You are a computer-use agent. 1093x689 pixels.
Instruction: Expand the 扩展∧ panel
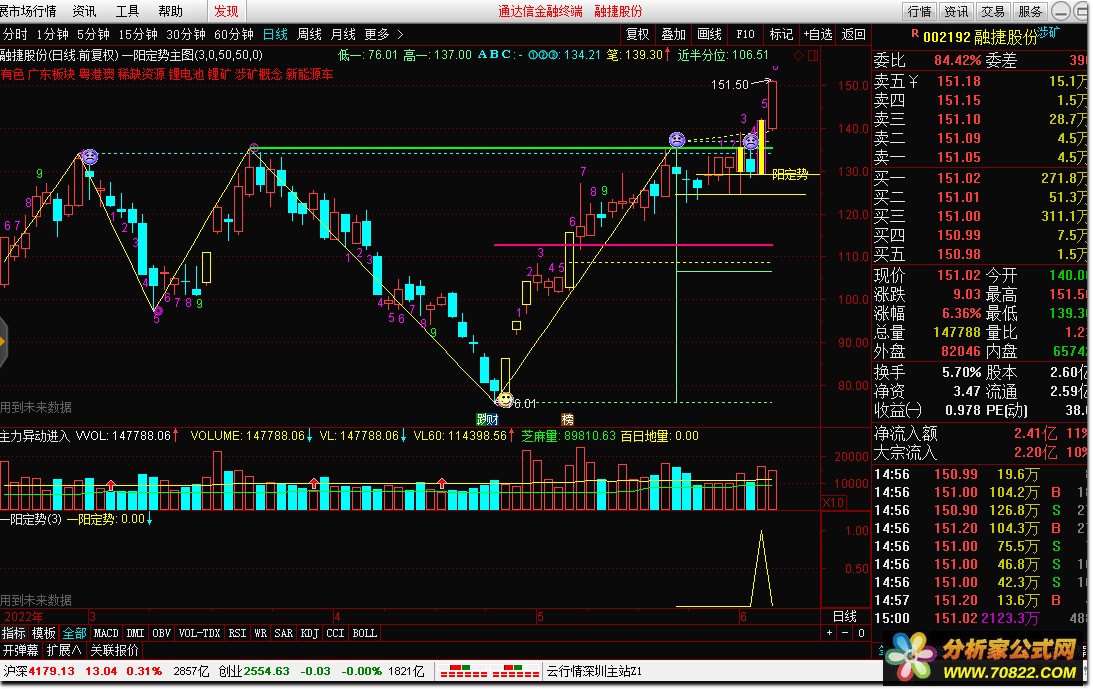click(63, 650)
